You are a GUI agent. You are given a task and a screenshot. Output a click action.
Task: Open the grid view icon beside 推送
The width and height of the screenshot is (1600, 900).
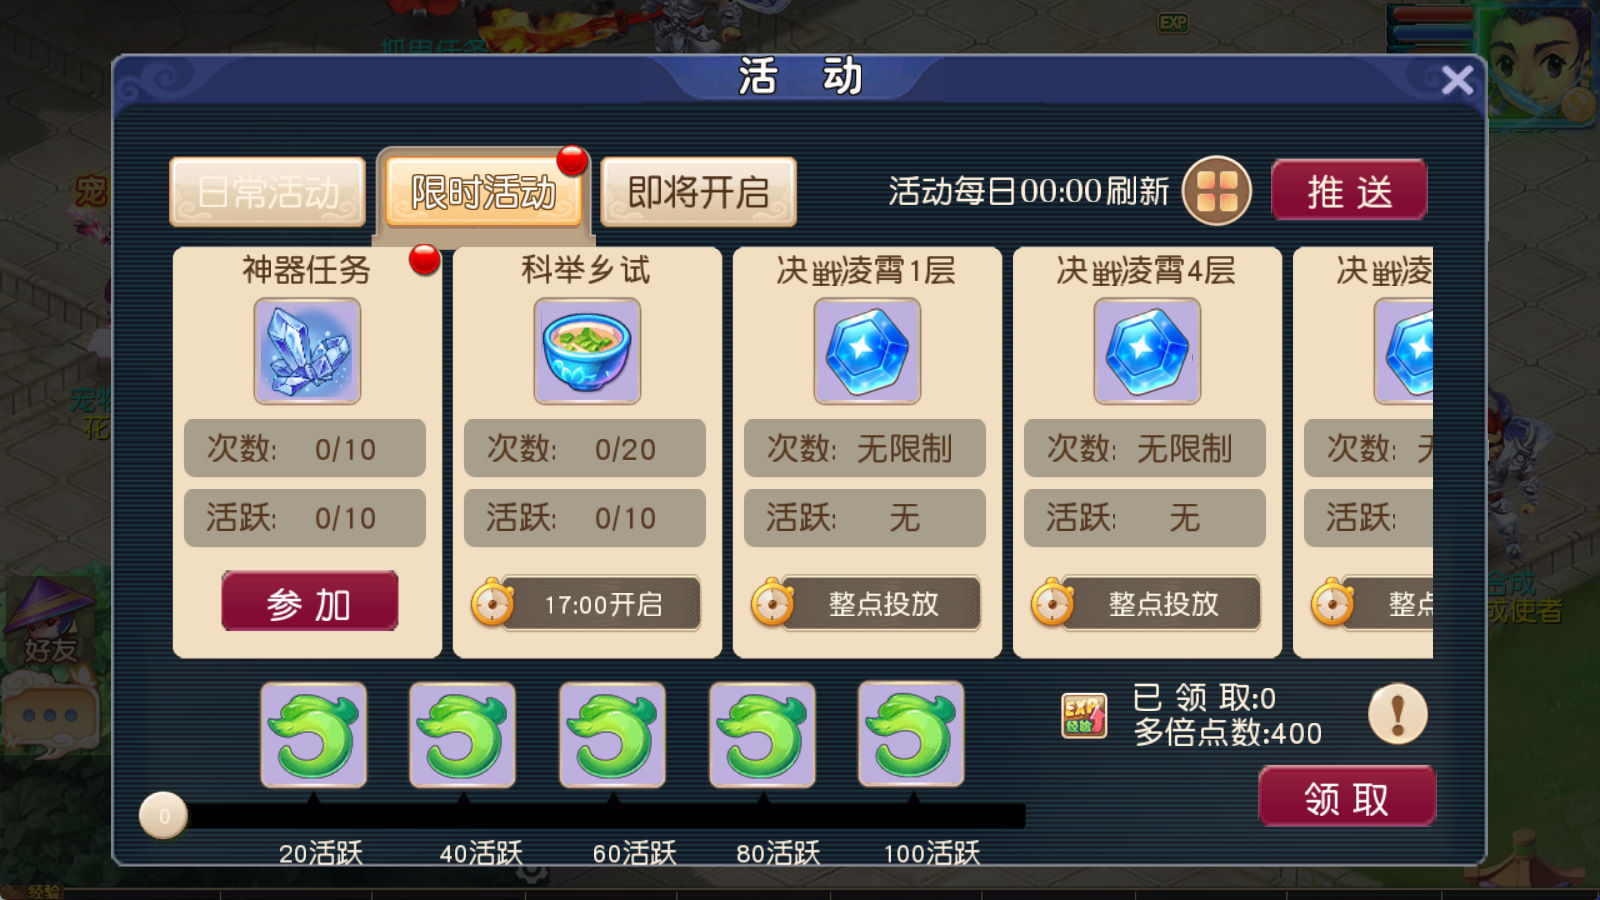(1217, 190)
